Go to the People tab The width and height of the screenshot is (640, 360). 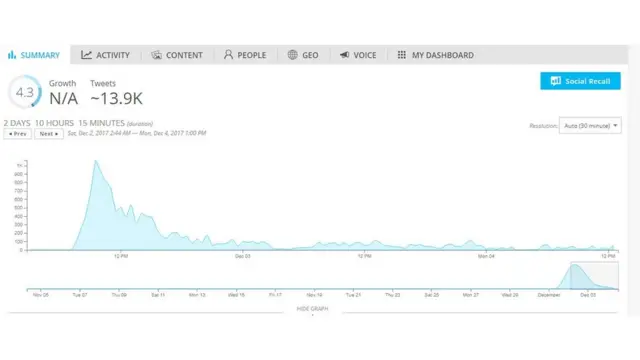click(245, 55)
